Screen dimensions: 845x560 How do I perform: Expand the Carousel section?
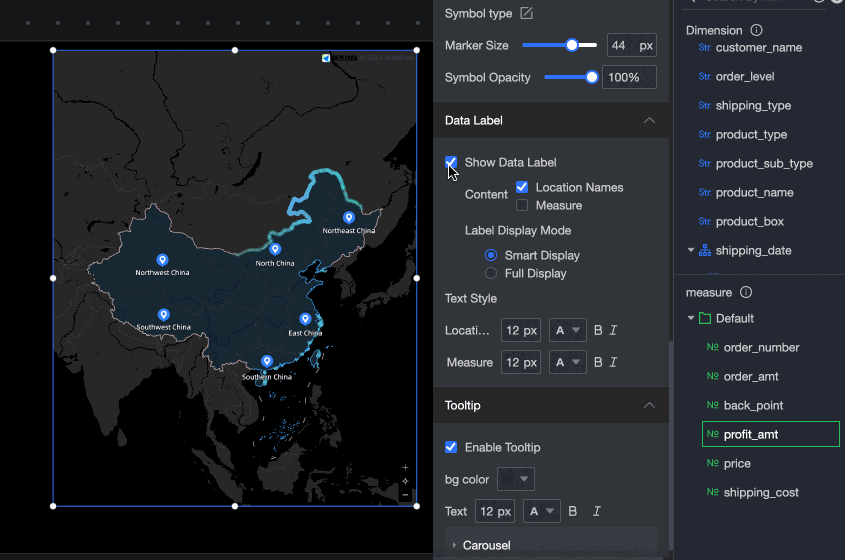coord(454,545)
